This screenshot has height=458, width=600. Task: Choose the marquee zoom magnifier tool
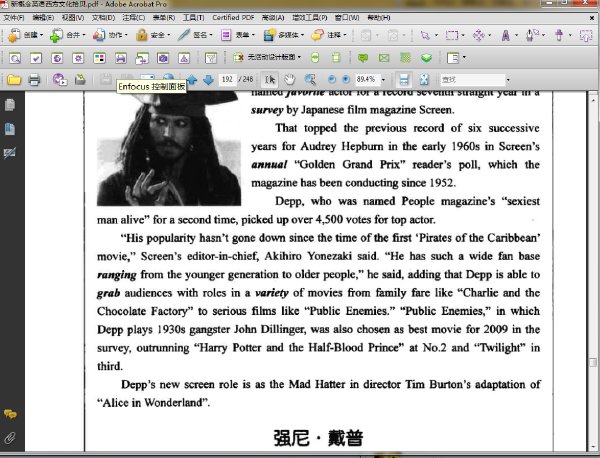(310, 80)
